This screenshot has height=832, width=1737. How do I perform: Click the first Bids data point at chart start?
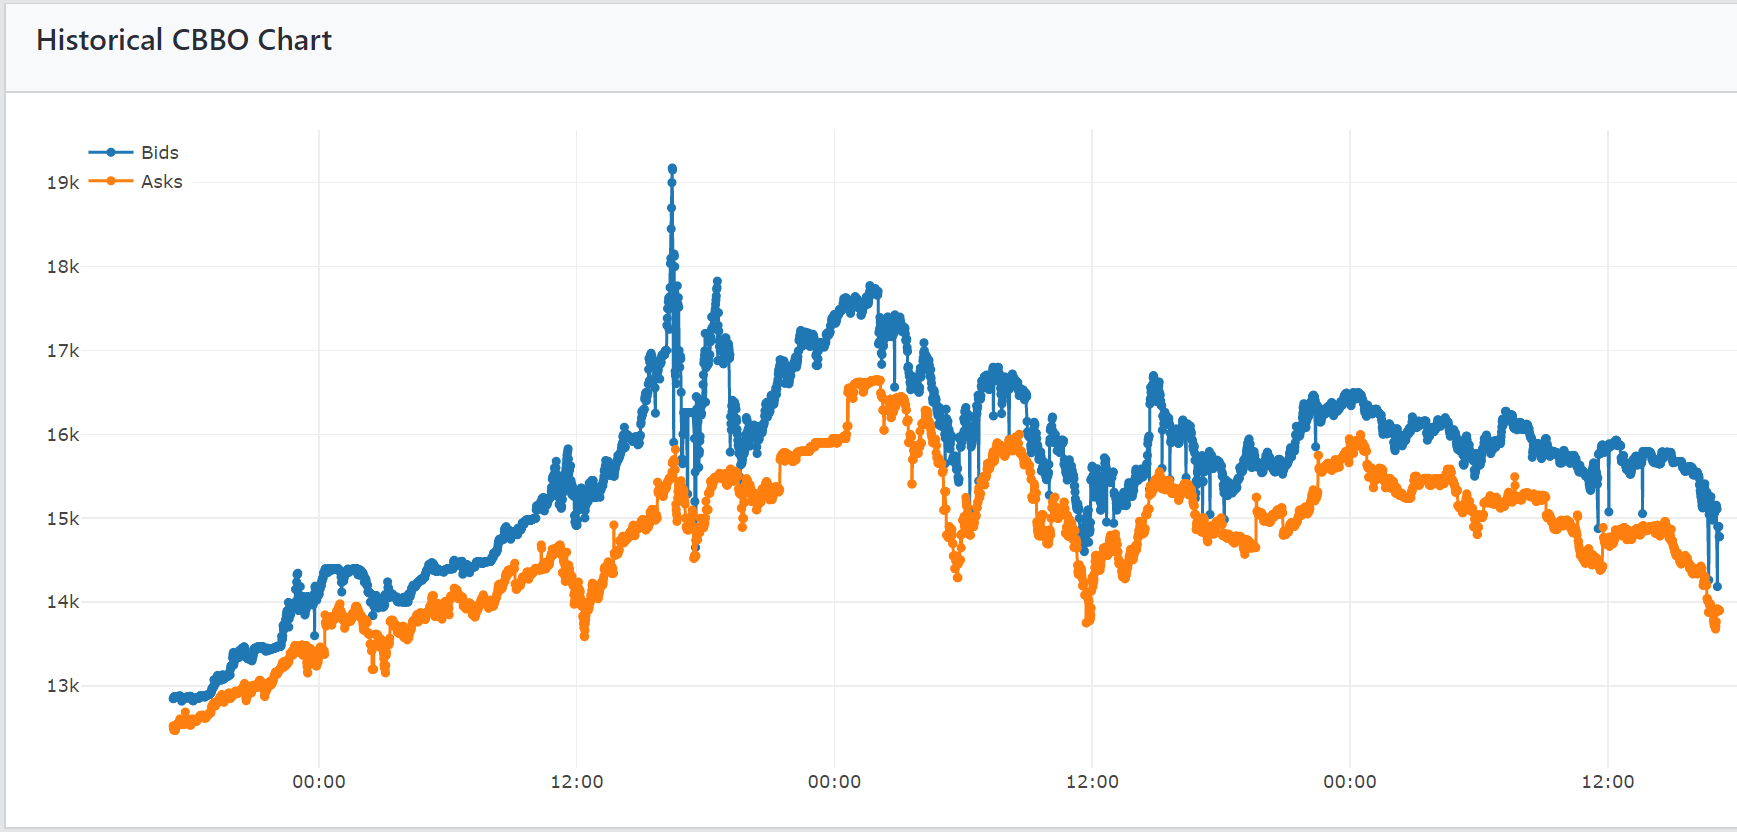[x=173, y=698]
